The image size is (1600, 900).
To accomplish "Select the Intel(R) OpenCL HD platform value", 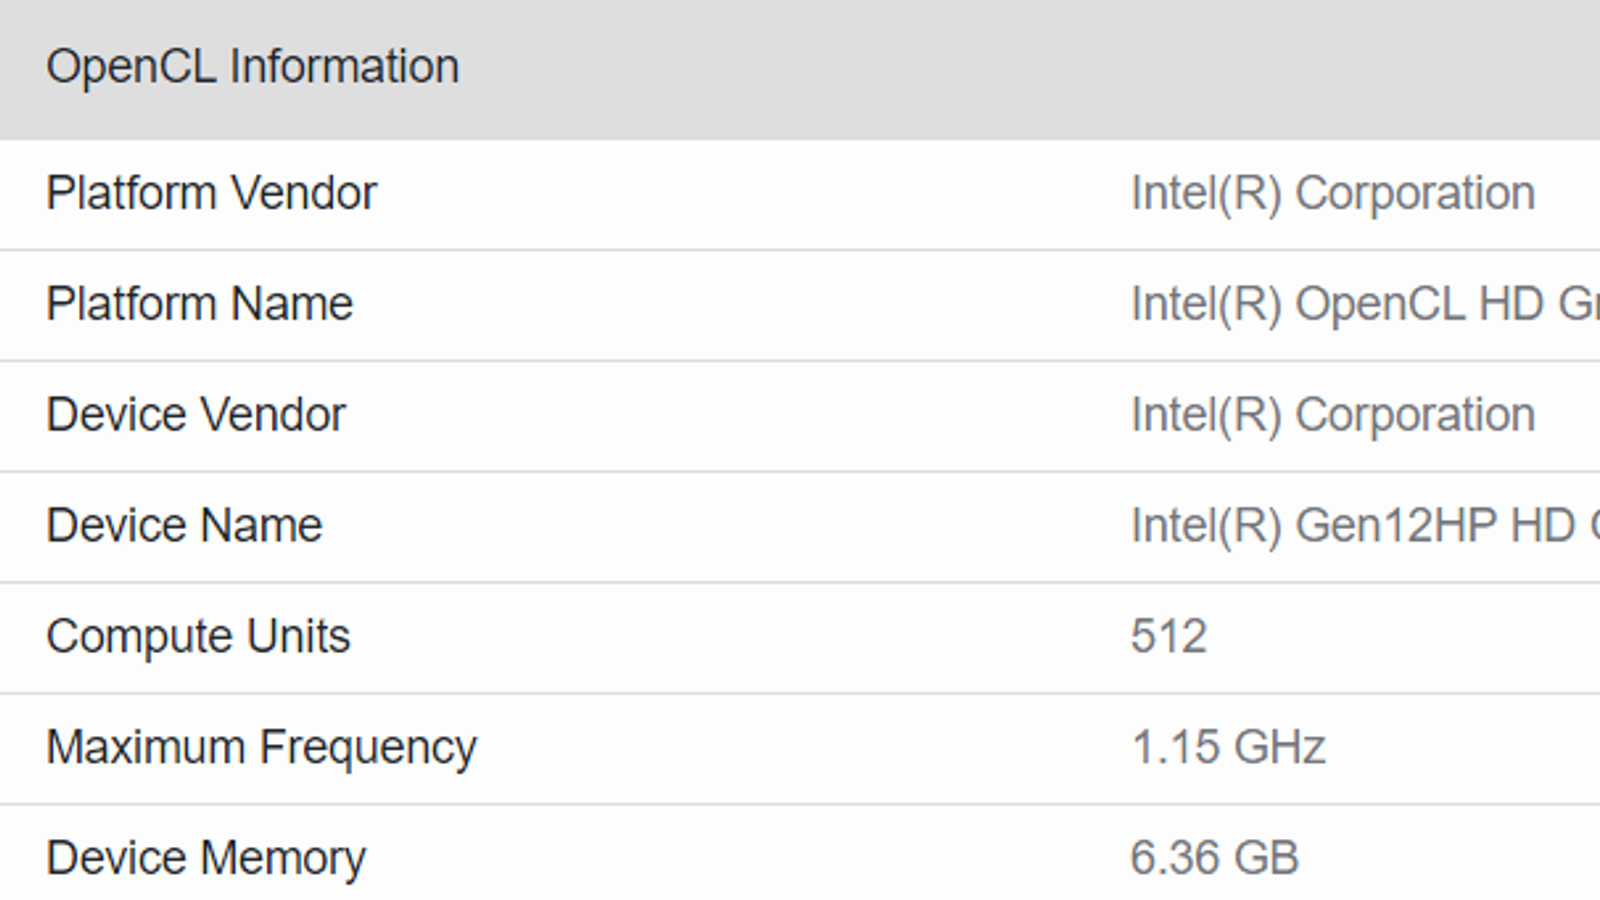I will [1364, 304].
